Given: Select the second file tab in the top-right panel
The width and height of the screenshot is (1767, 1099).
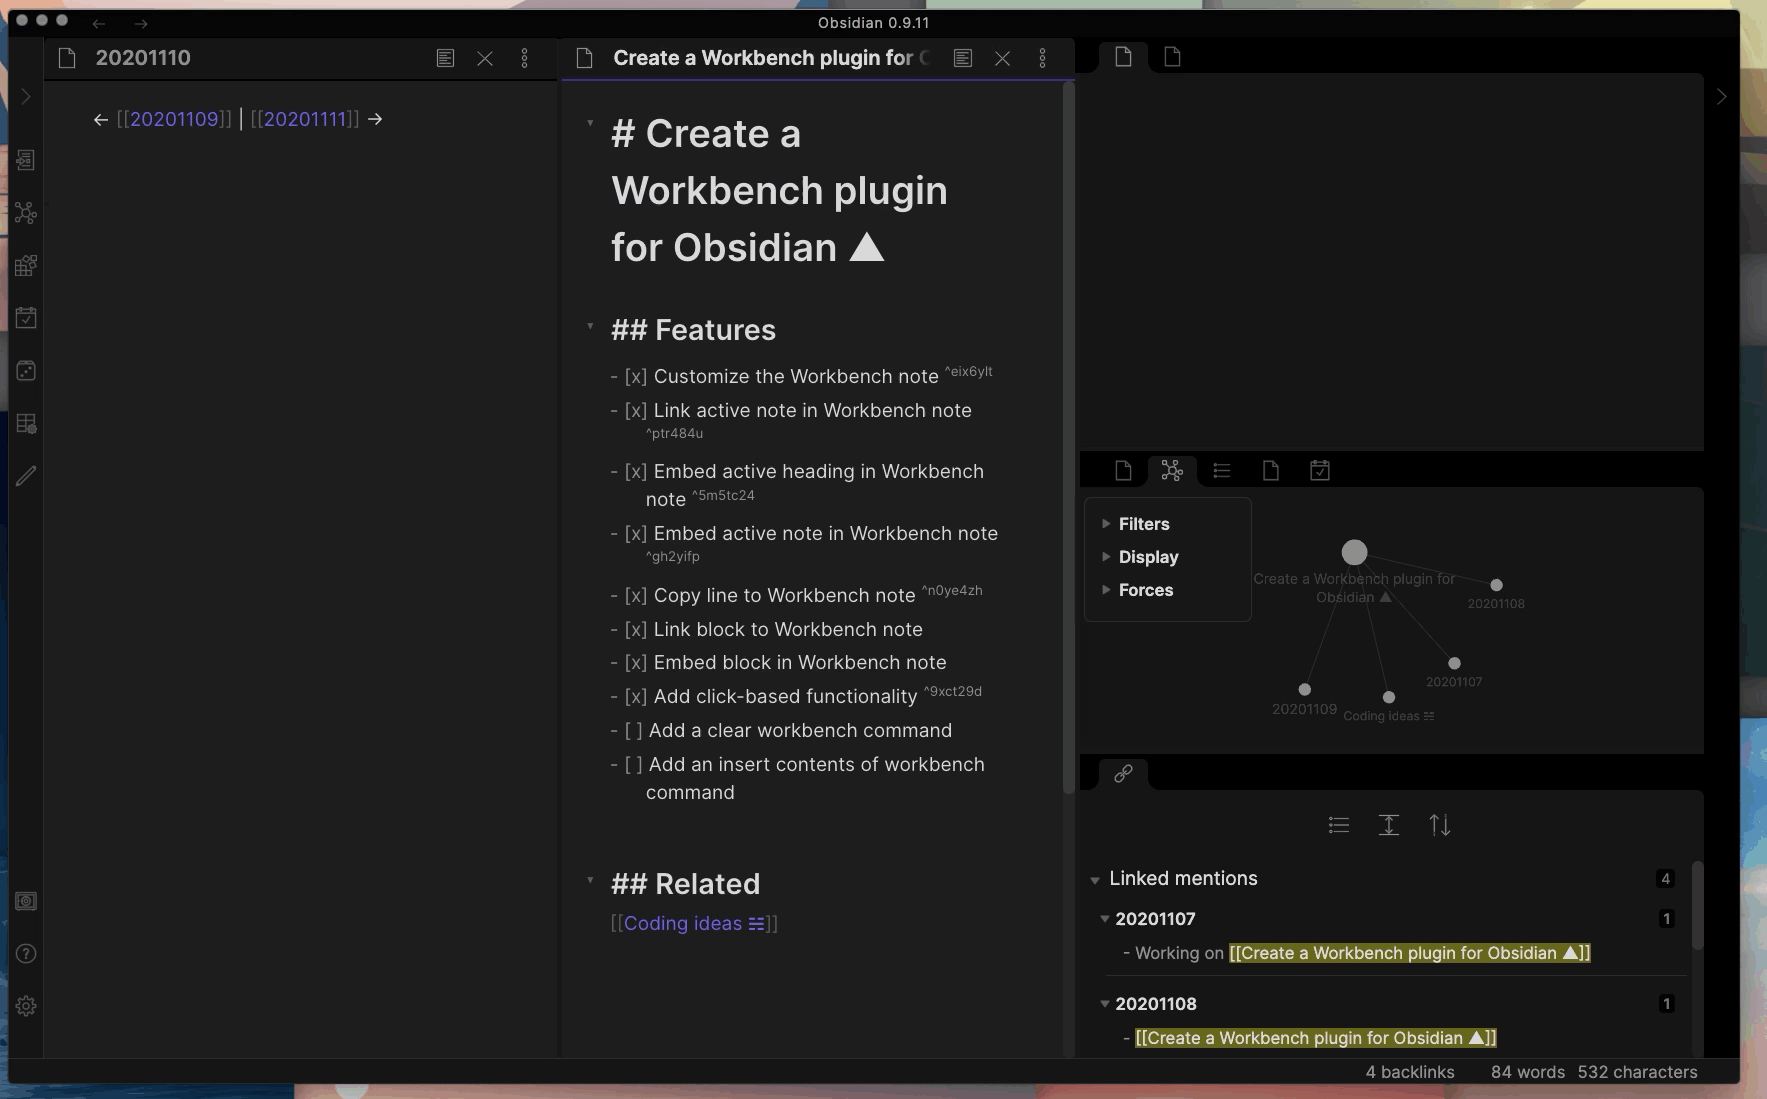Looking at the screenshot, I should click(1173, 57).
